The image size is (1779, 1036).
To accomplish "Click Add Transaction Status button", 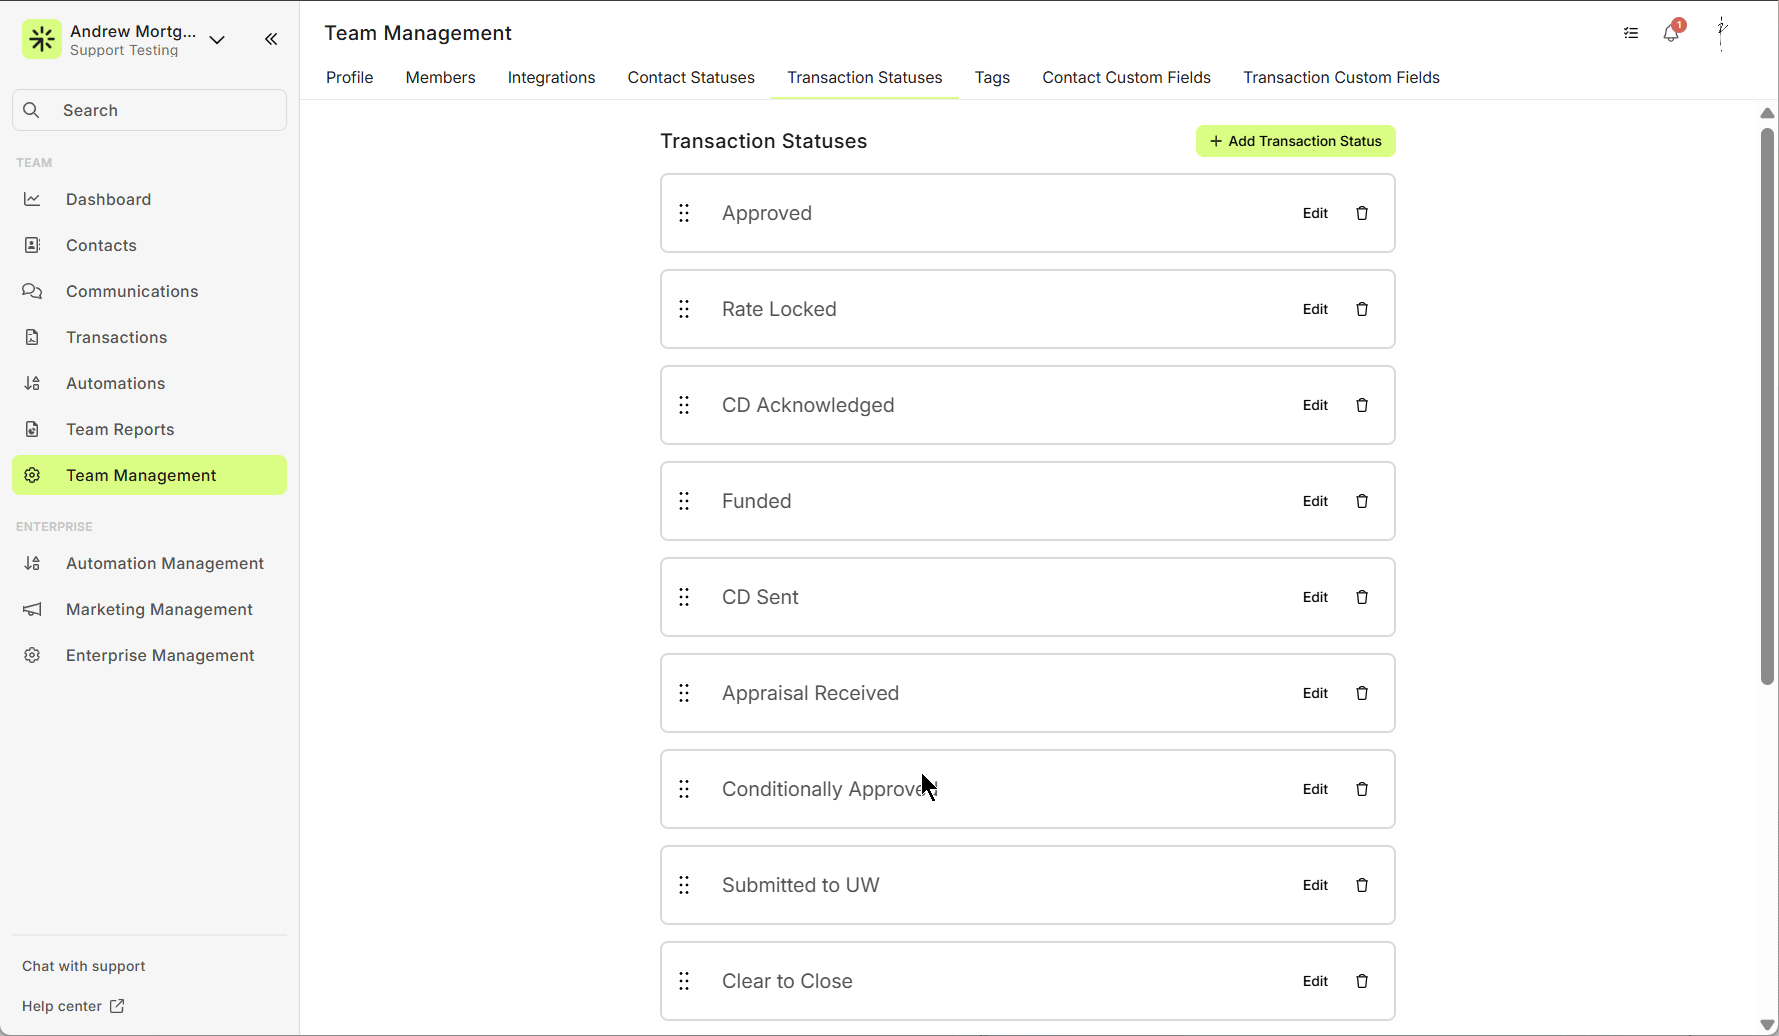I will [1295, 141].
